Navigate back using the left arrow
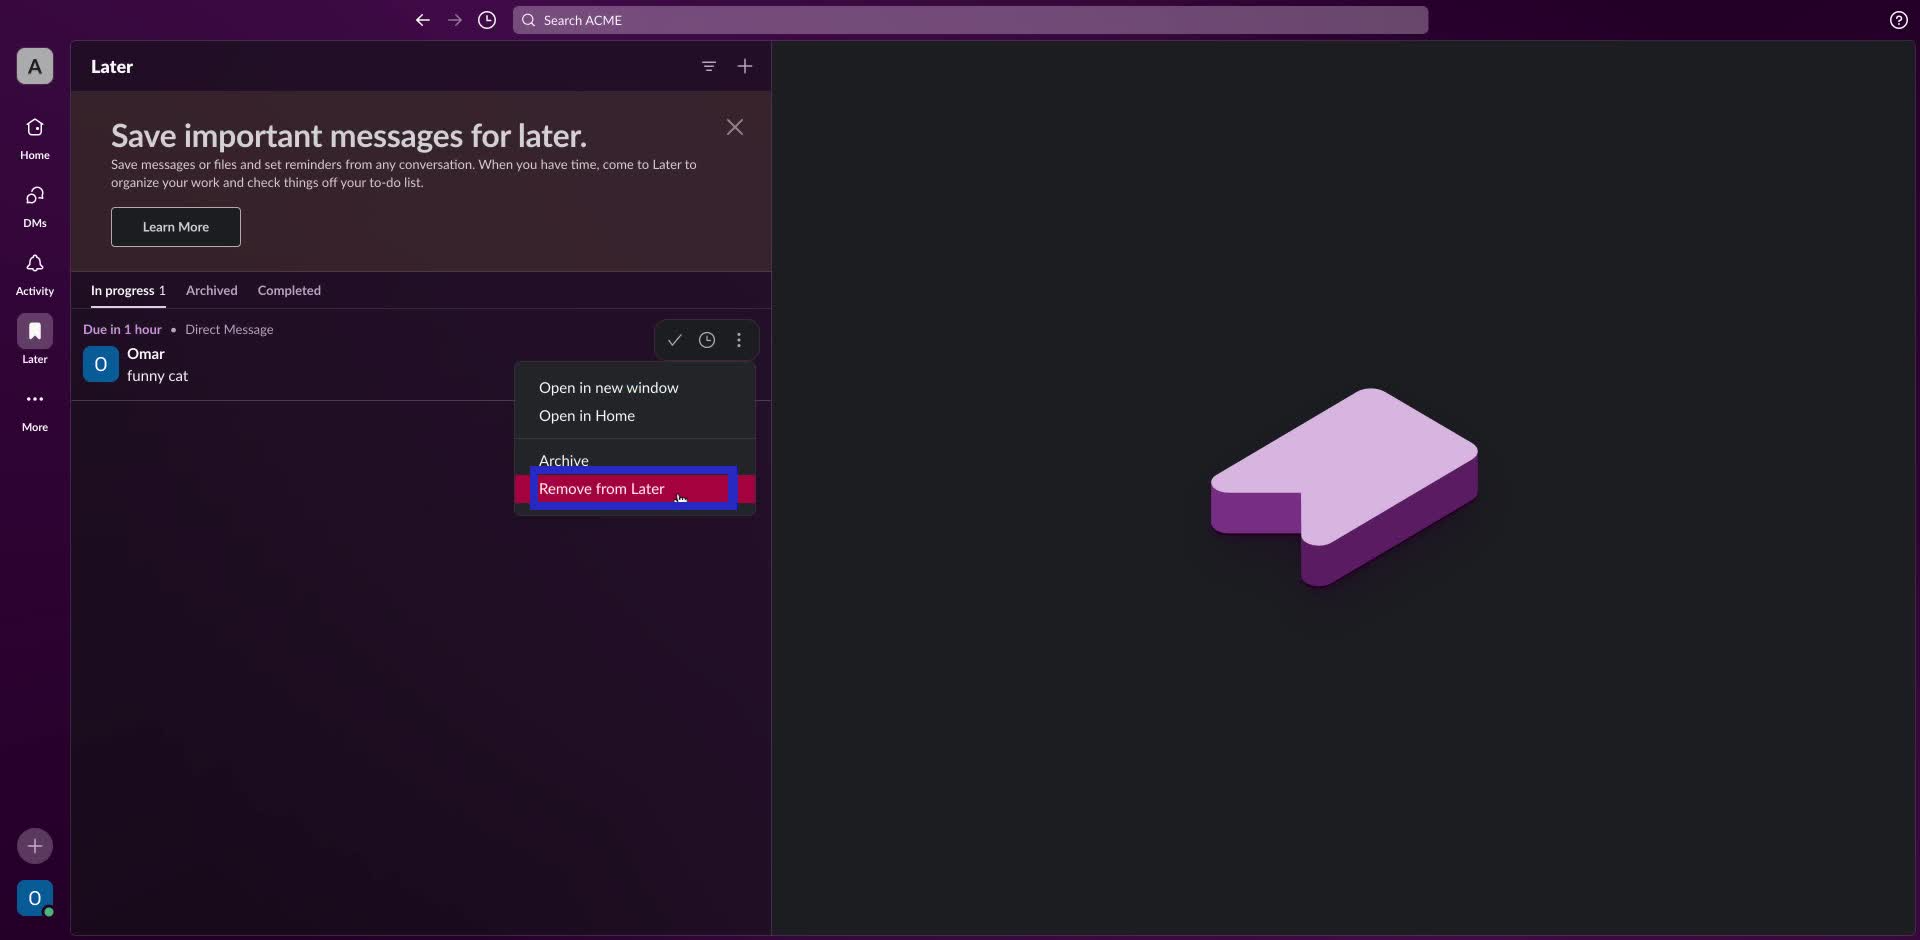Viewport: 1920px width, 940px height. [x=423, y=20]
